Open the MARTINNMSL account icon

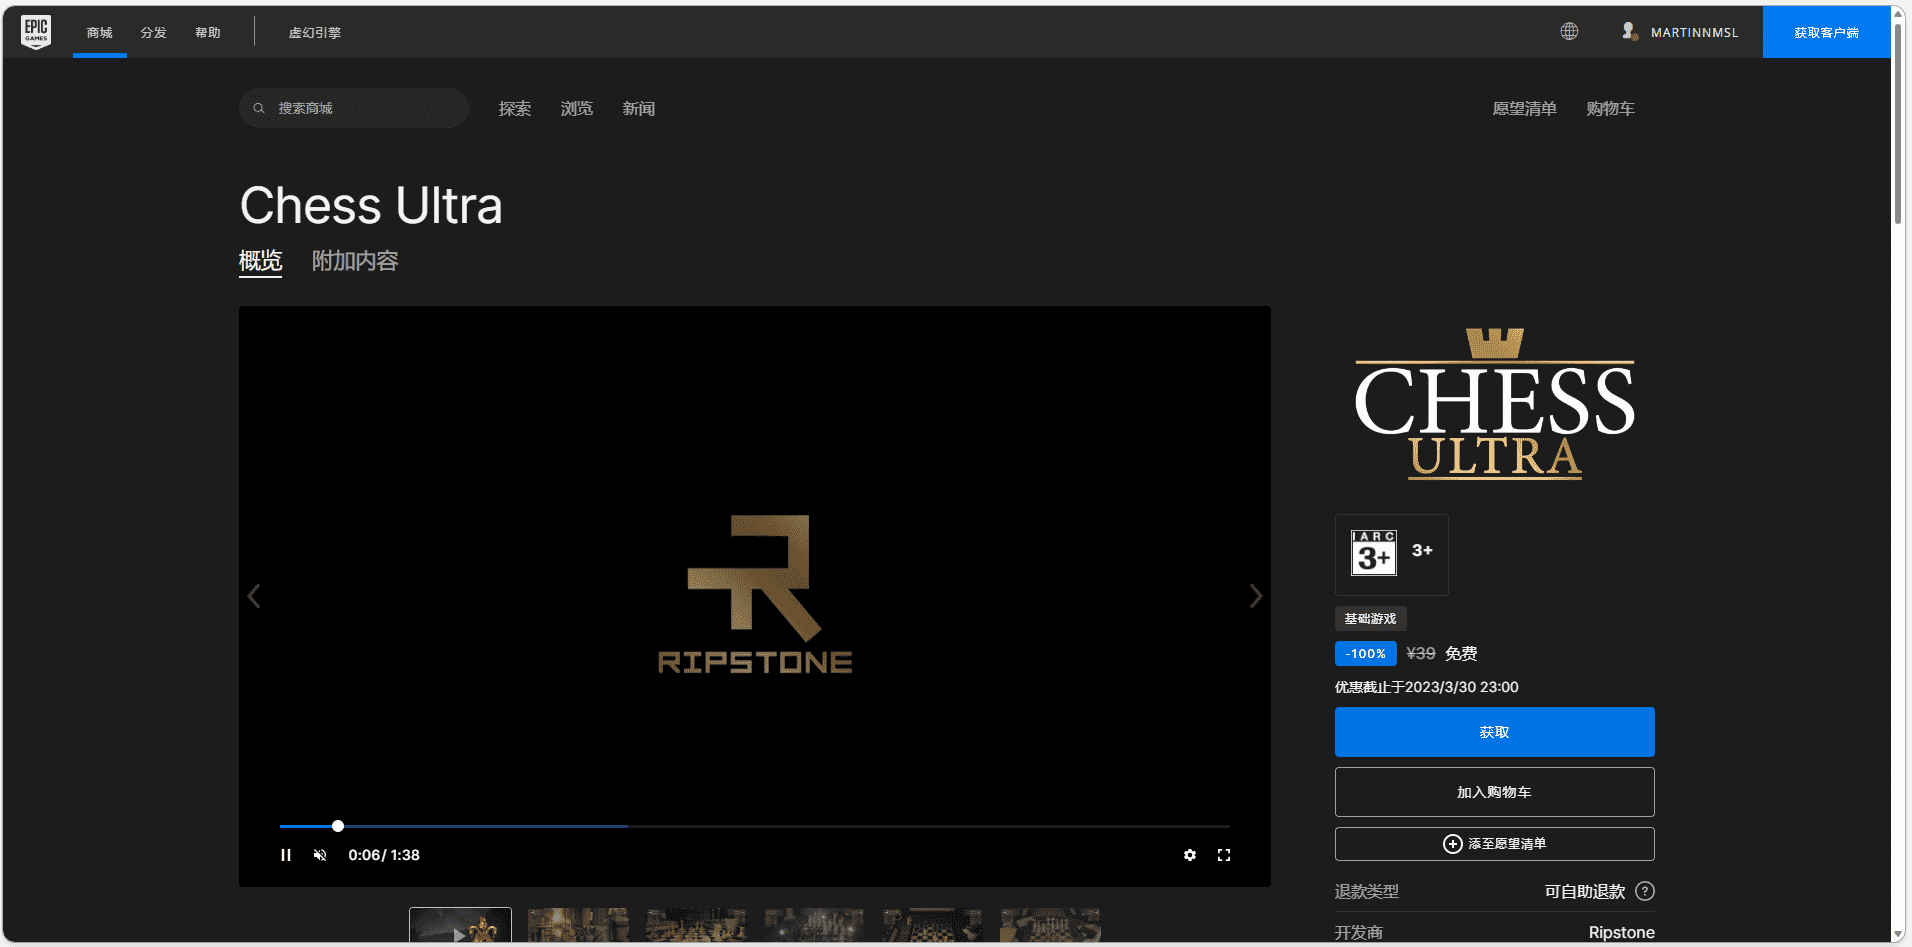1629,32
